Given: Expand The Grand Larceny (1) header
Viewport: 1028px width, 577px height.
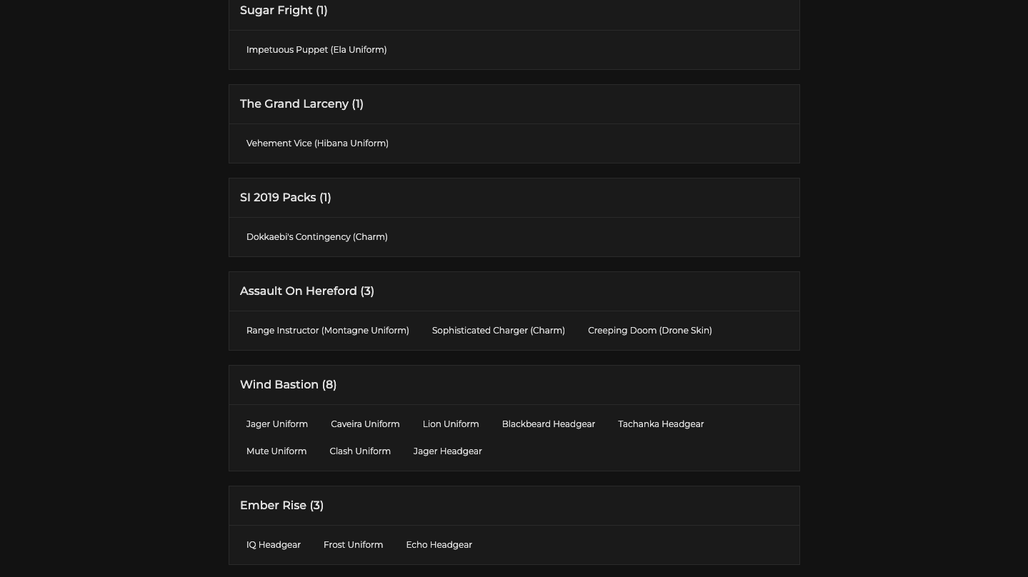Looking at the screenshot, I should [514, 104].
